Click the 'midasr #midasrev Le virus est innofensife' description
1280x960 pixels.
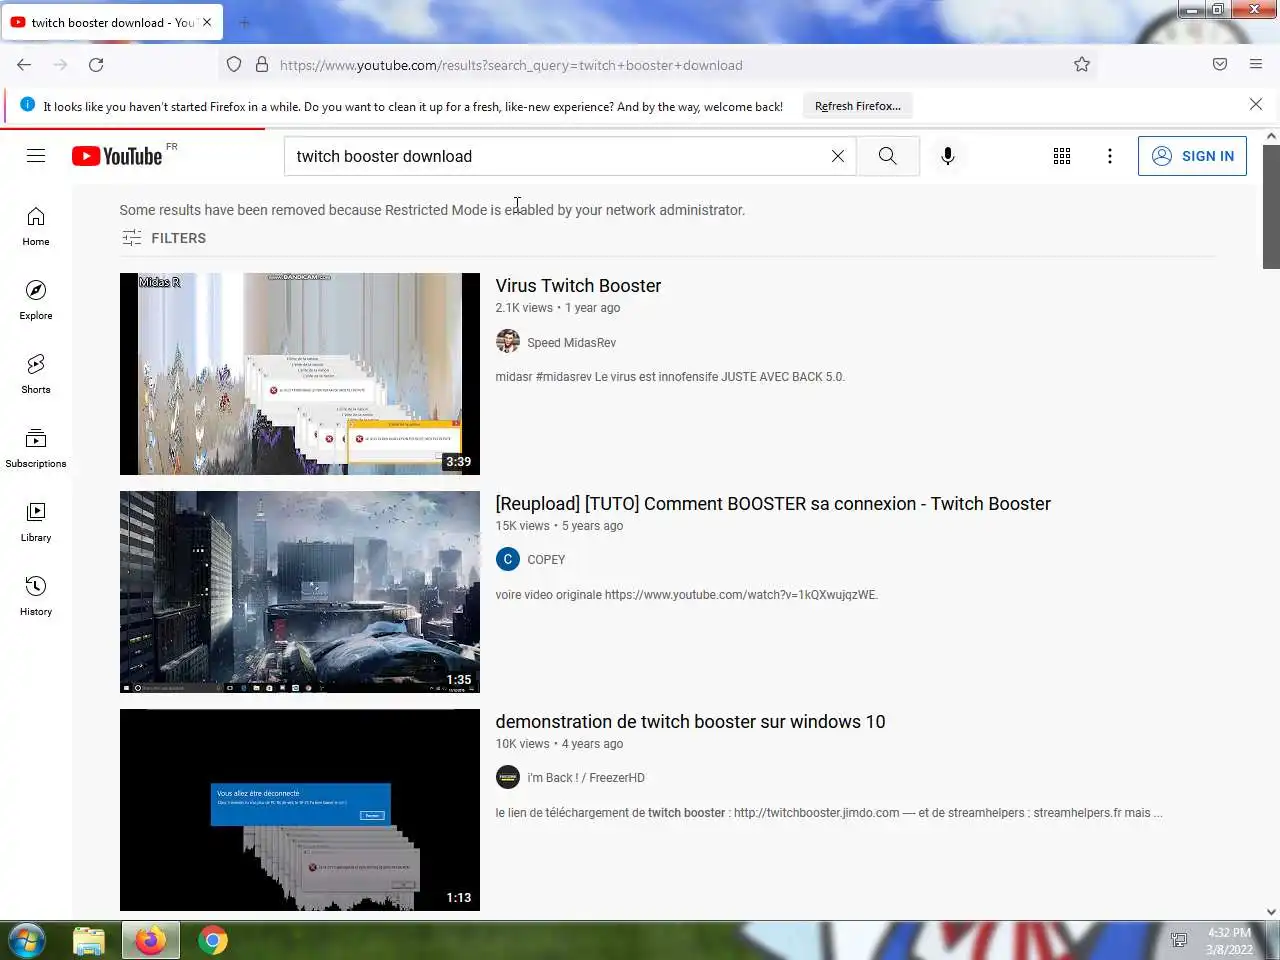[670, 377]
